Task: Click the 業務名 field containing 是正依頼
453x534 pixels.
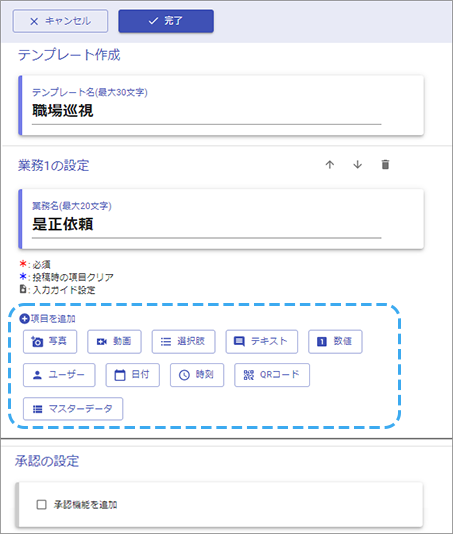Action: tap(206, 224)
